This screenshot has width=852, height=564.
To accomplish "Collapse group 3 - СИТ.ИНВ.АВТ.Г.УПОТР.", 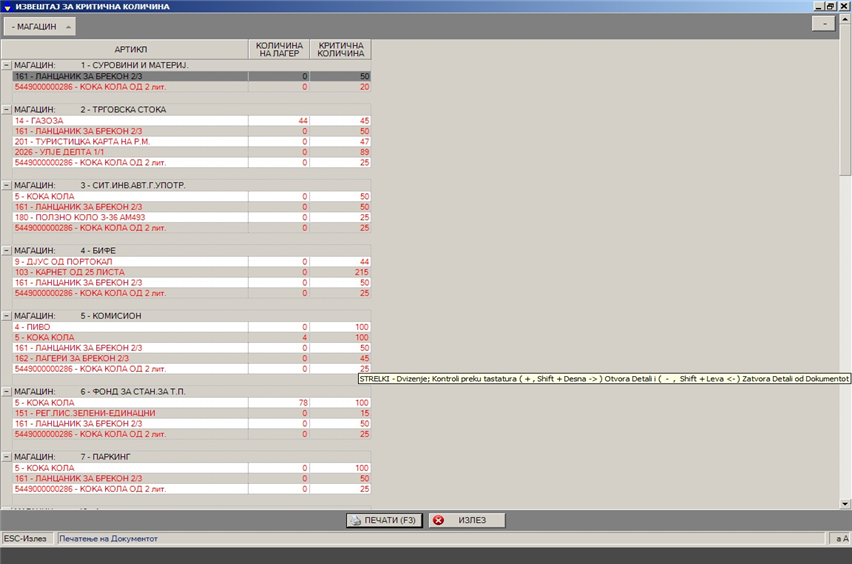I will coord(6,185).
